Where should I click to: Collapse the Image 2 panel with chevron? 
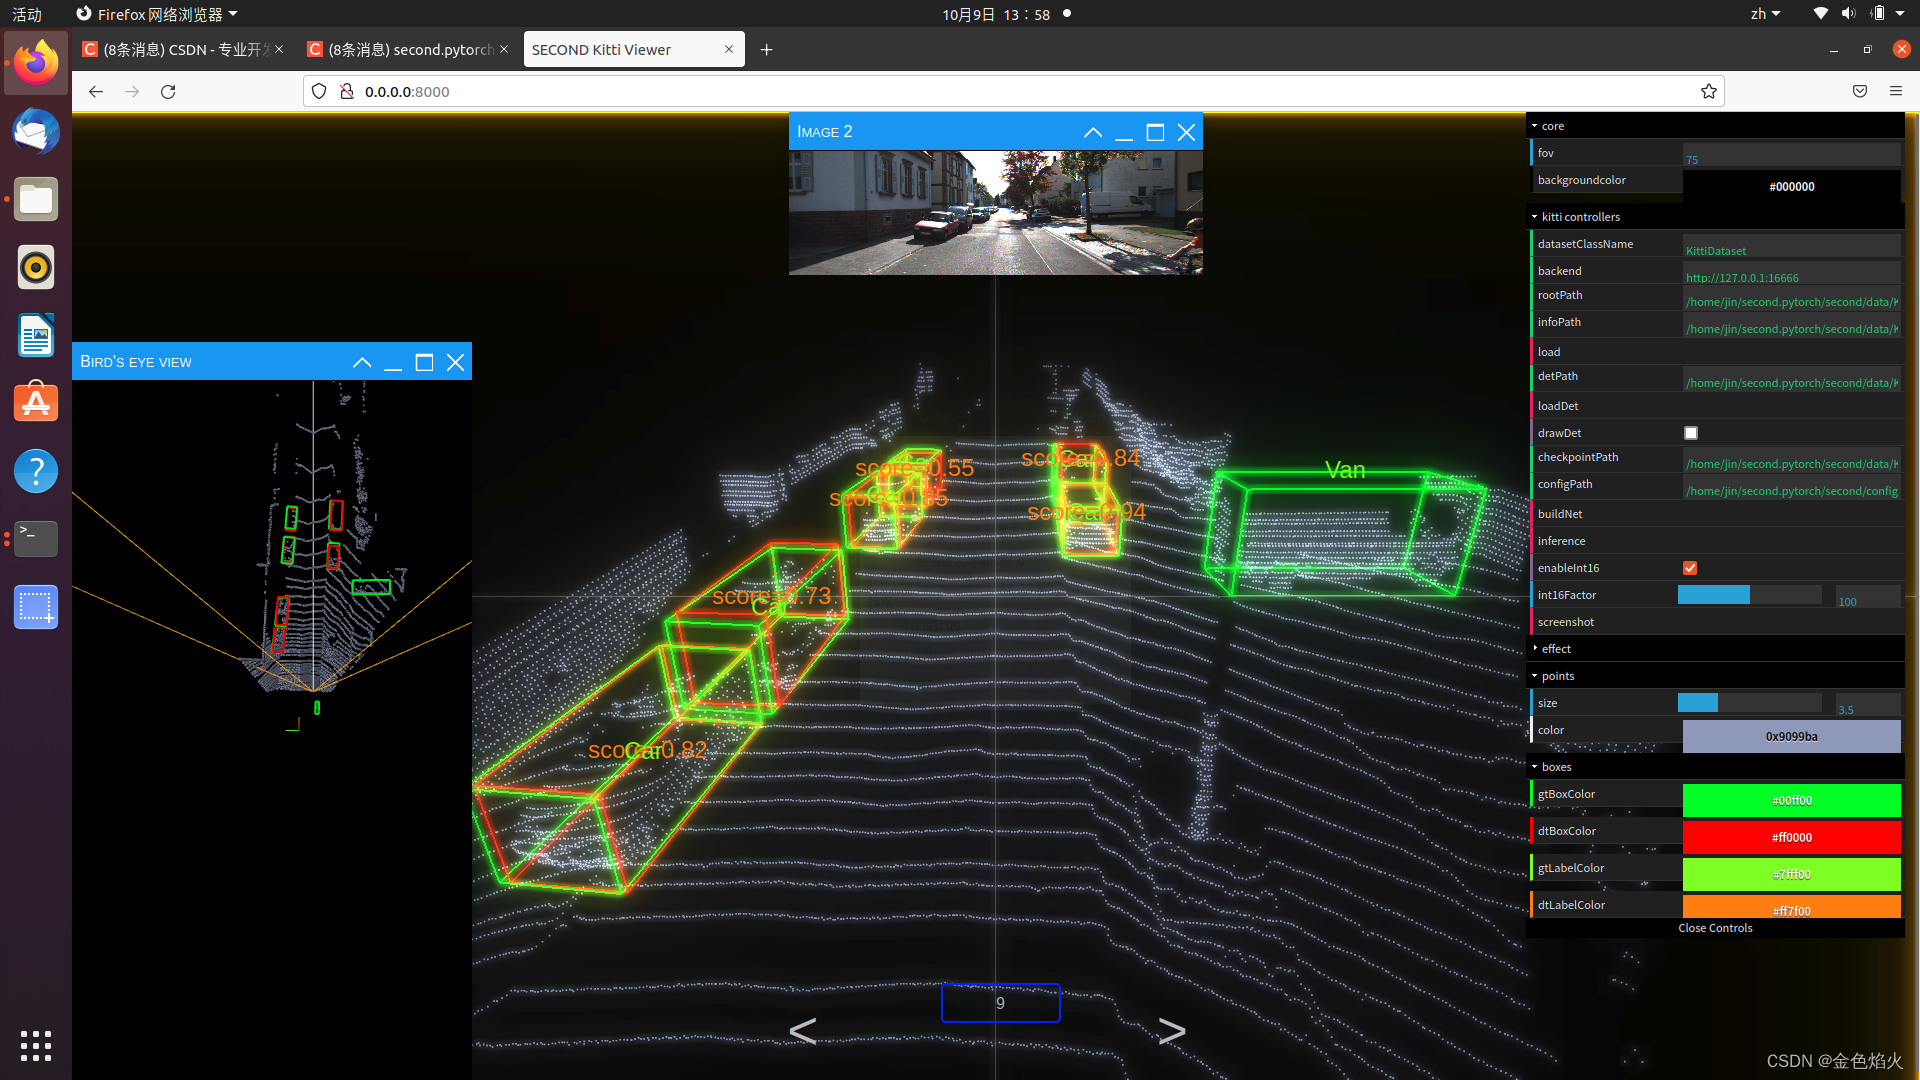(x=1093, y=132)
